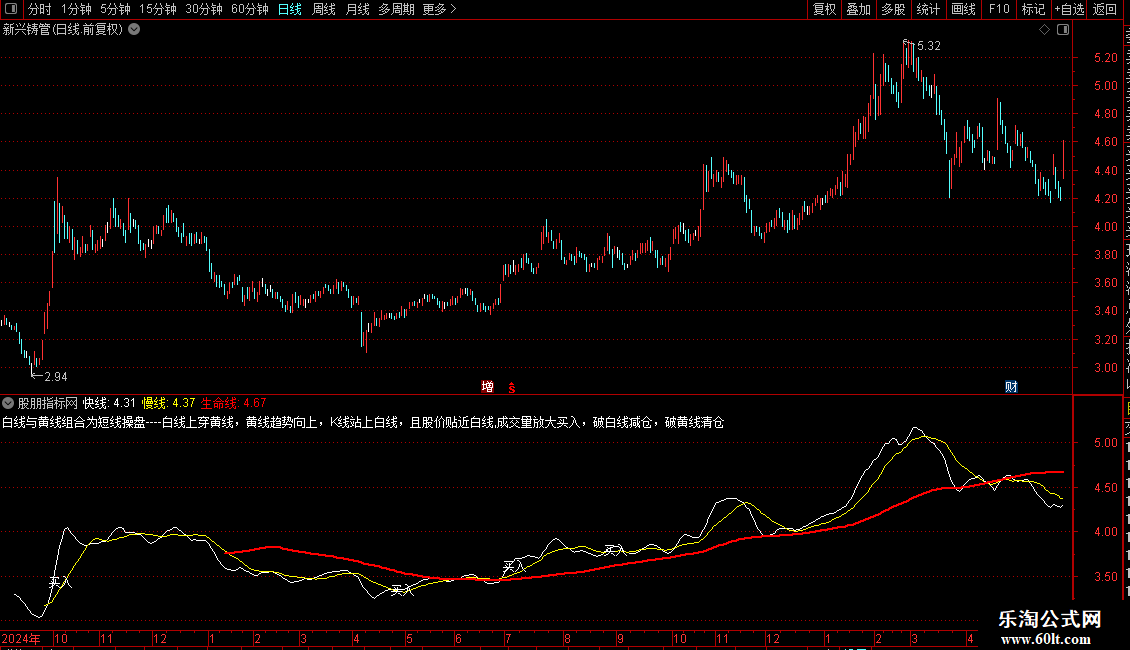Screen dimensions: 1130x650
Task: Add stock via +自选 button
Action: click(1069, 9)
